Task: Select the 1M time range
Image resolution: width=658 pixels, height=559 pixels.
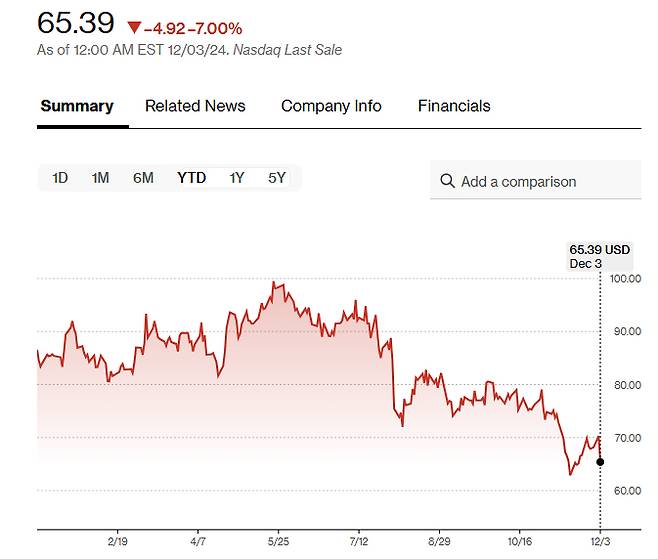Action: [100, 178]
